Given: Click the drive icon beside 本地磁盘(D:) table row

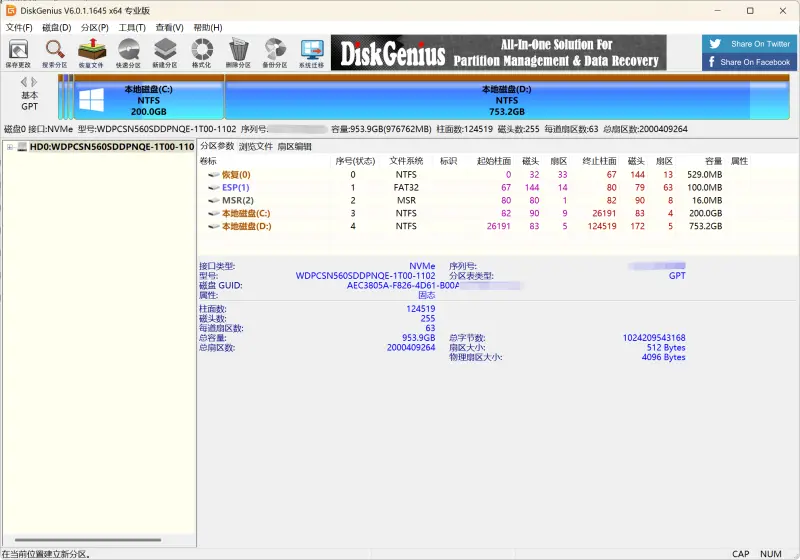Looking at the screenshot, I should point(214,226).
